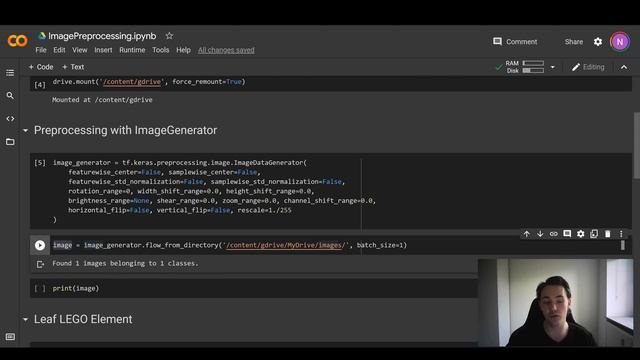The height and width of the screenshot is (360, 640).
Task: Open the Insert menu
Action: click(103, 50)
